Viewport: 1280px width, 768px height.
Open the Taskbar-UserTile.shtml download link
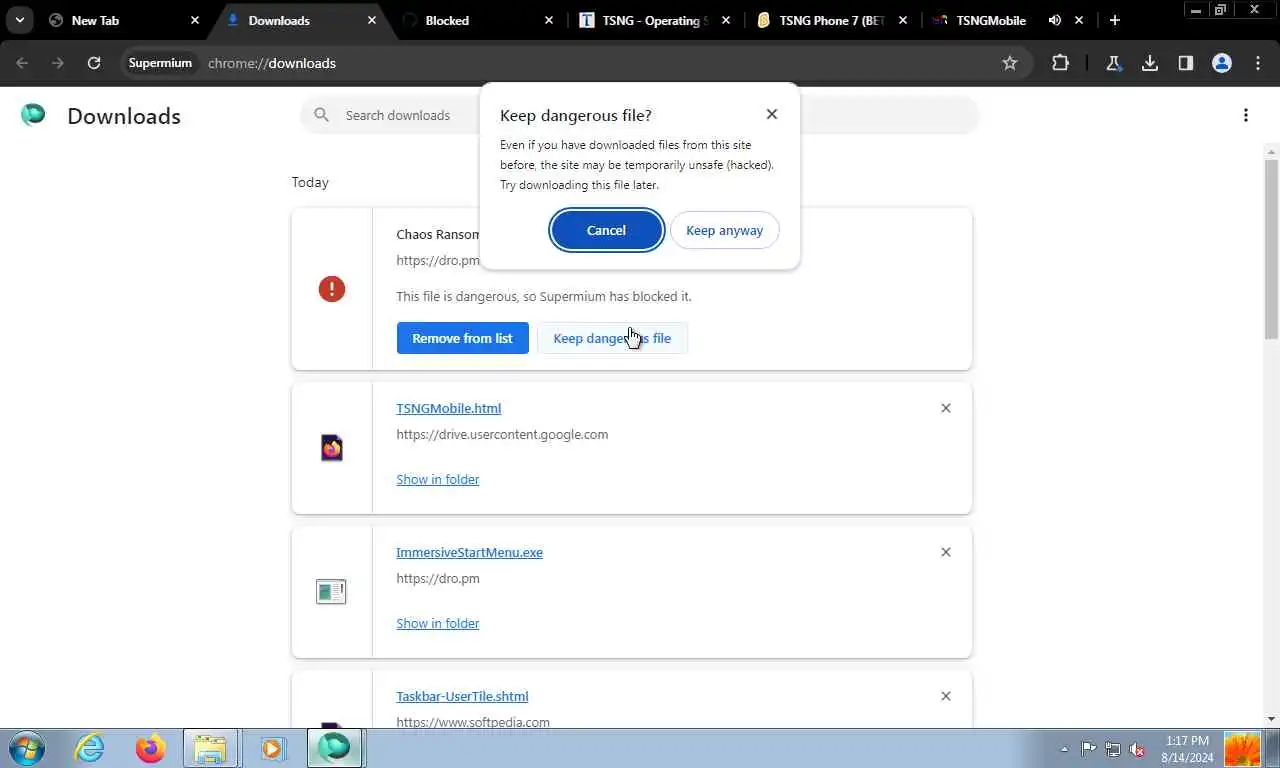pos(462,696)
